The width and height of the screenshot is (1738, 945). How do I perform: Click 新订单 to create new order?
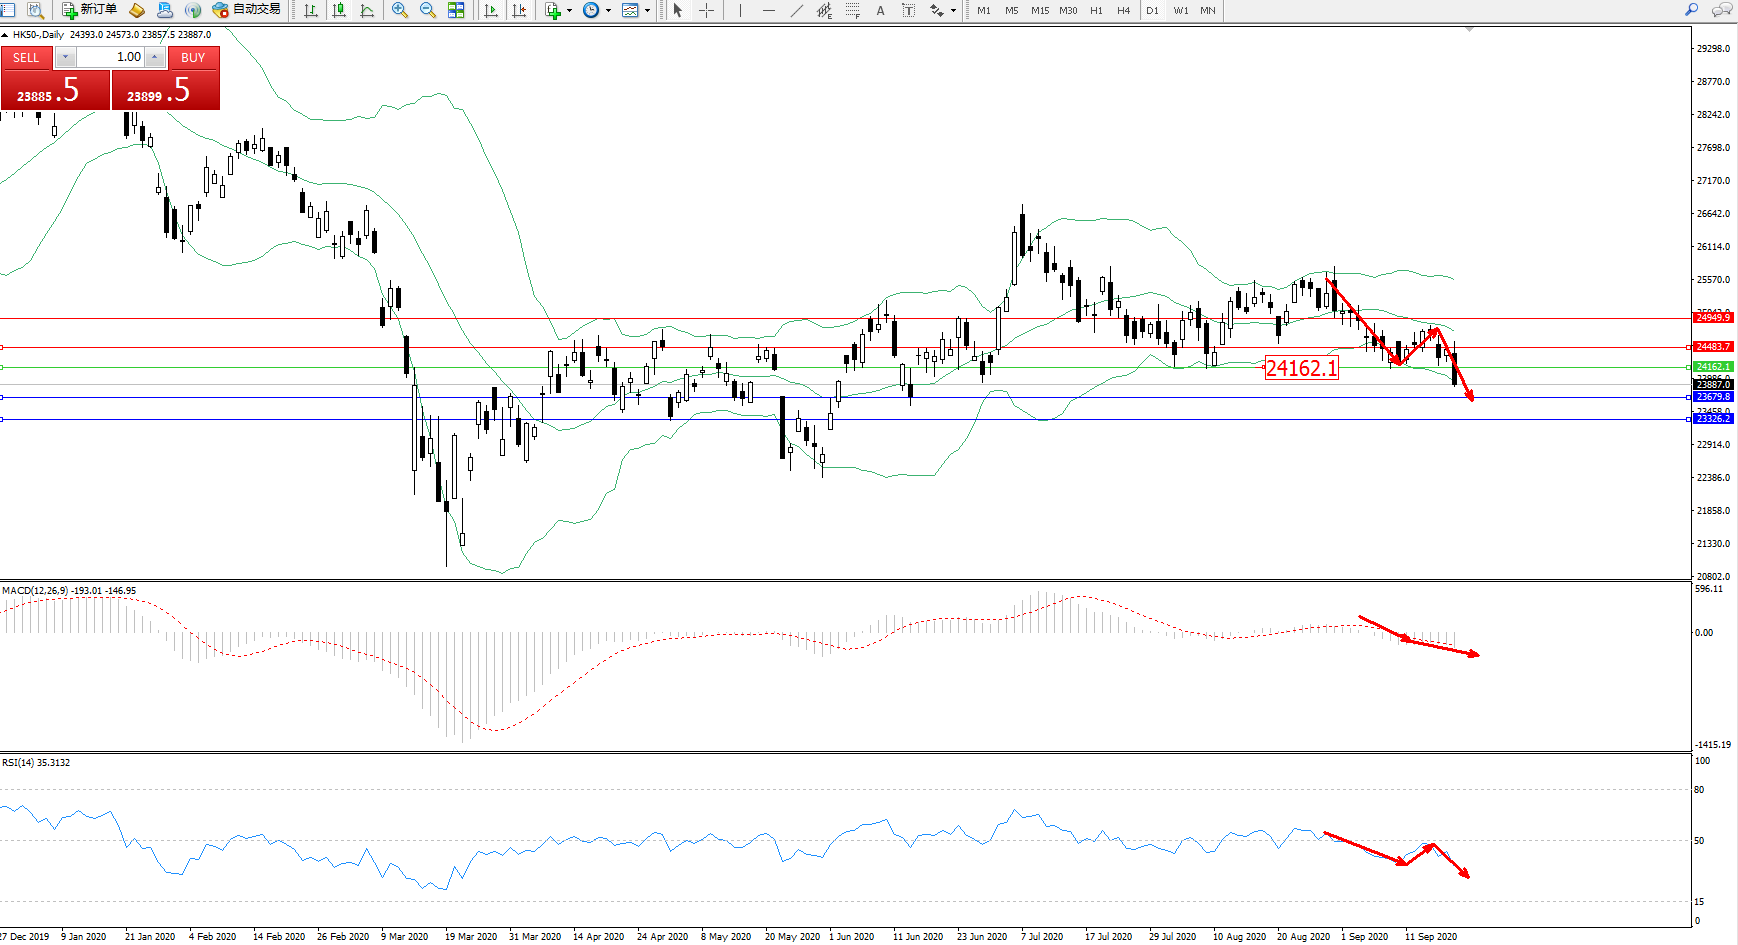click(89, 10)
